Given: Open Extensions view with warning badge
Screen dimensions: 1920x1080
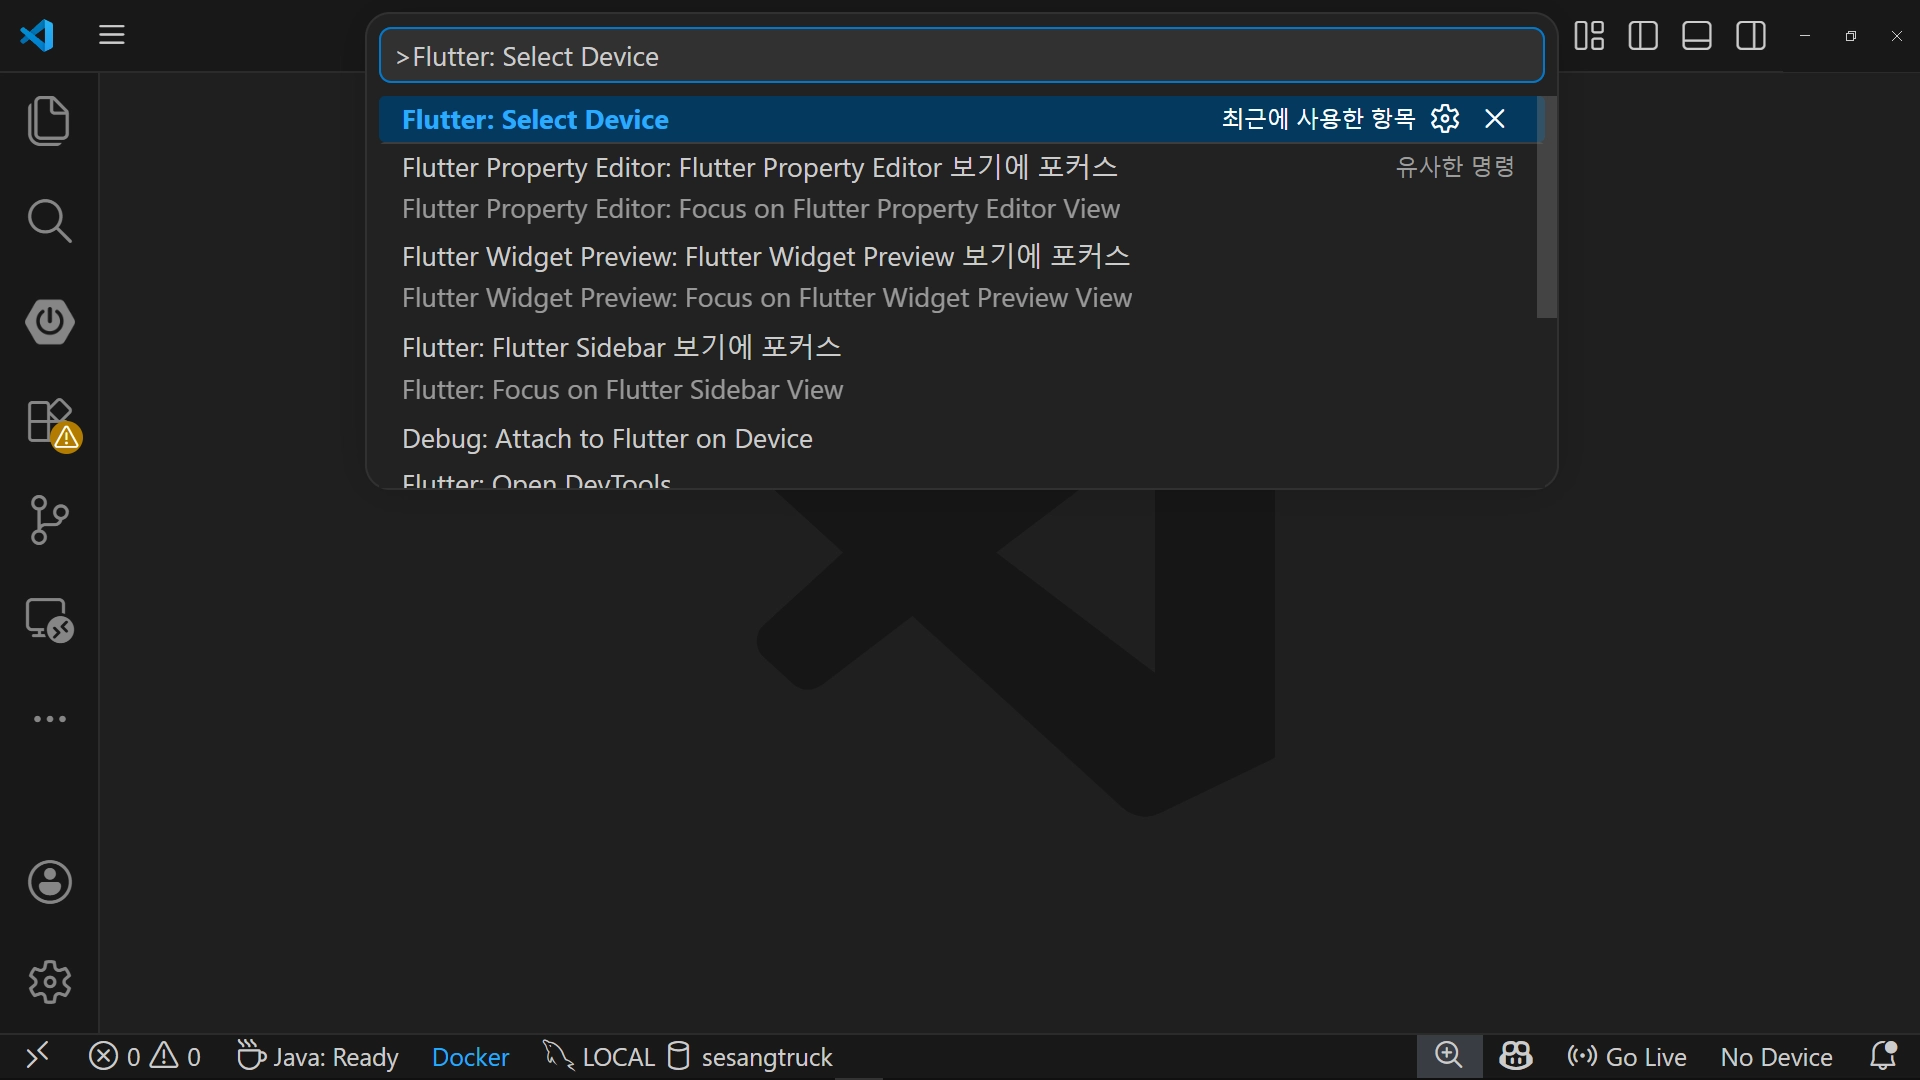Looking at the screenshot, I should tap(49, 421).
